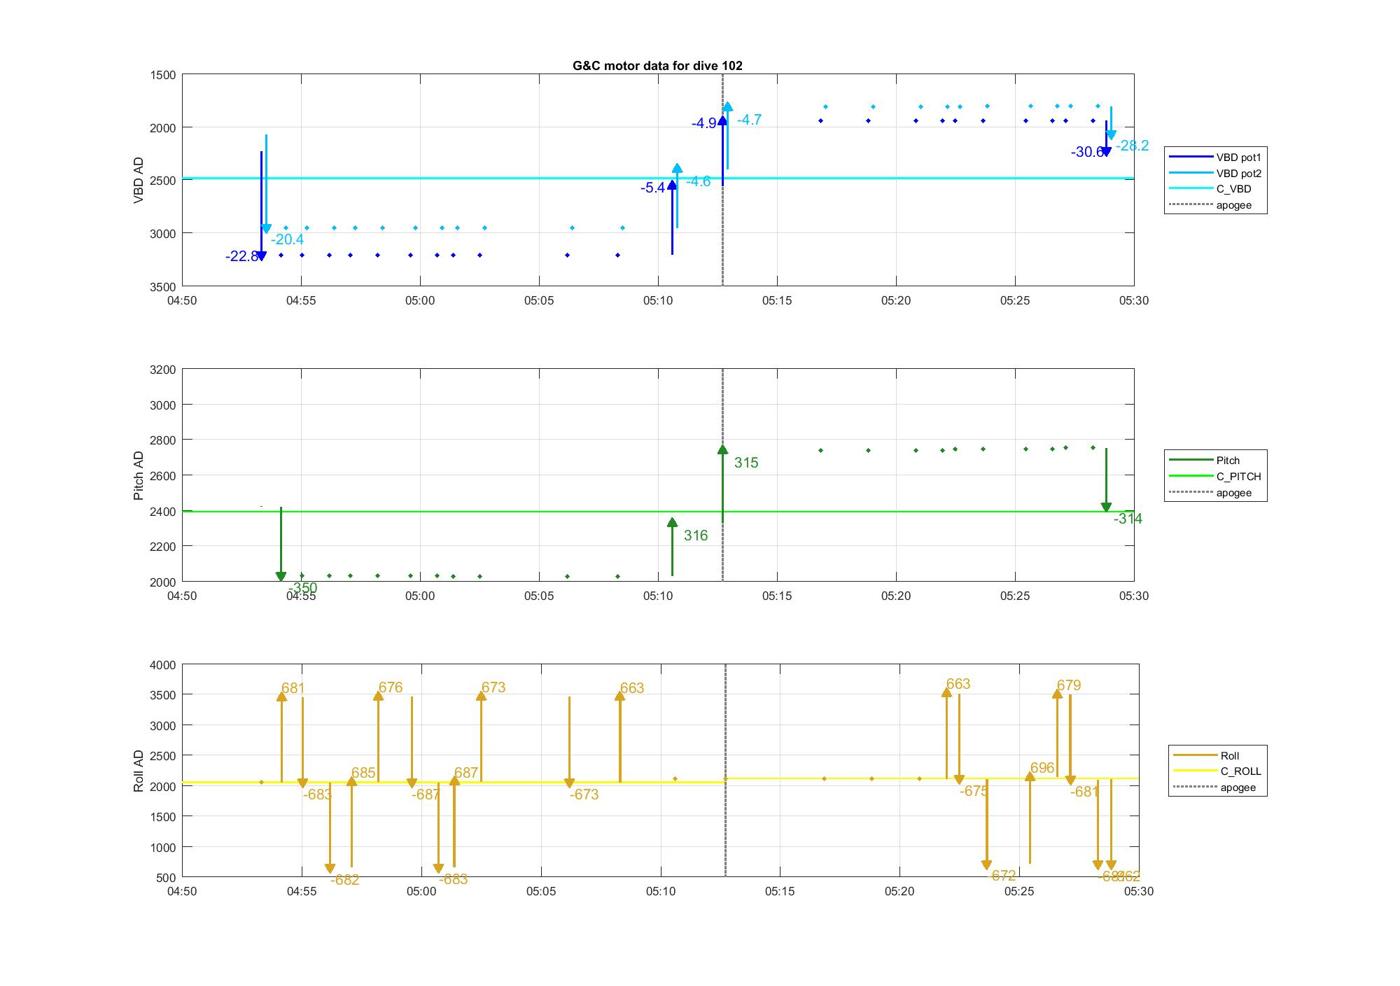Screen dimensions: 1400x986
Task: Click the -4.9 VBD annotation
Action: tap(704, 124)
